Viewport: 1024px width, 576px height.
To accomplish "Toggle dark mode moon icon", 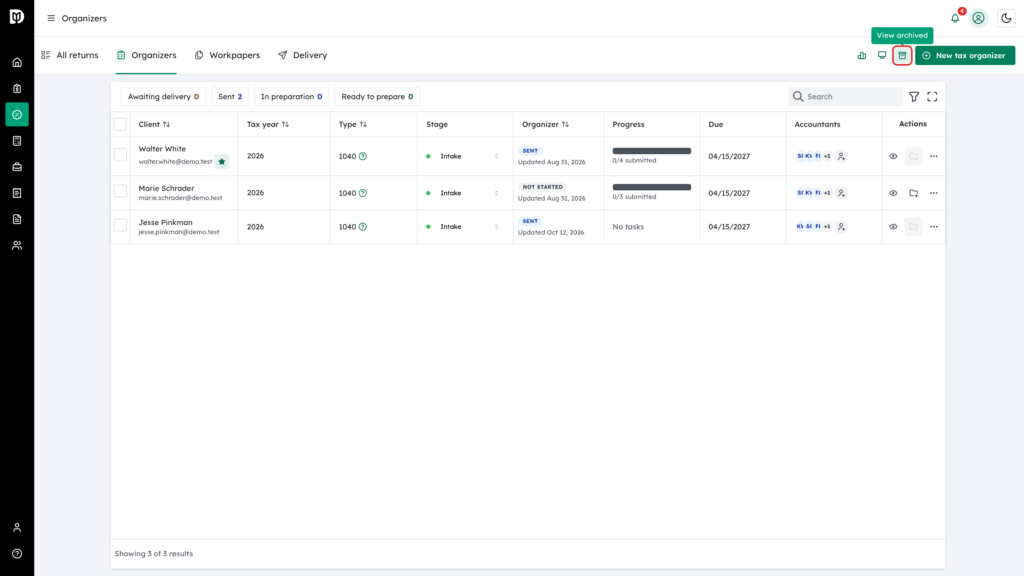I will click(1006, 18).
